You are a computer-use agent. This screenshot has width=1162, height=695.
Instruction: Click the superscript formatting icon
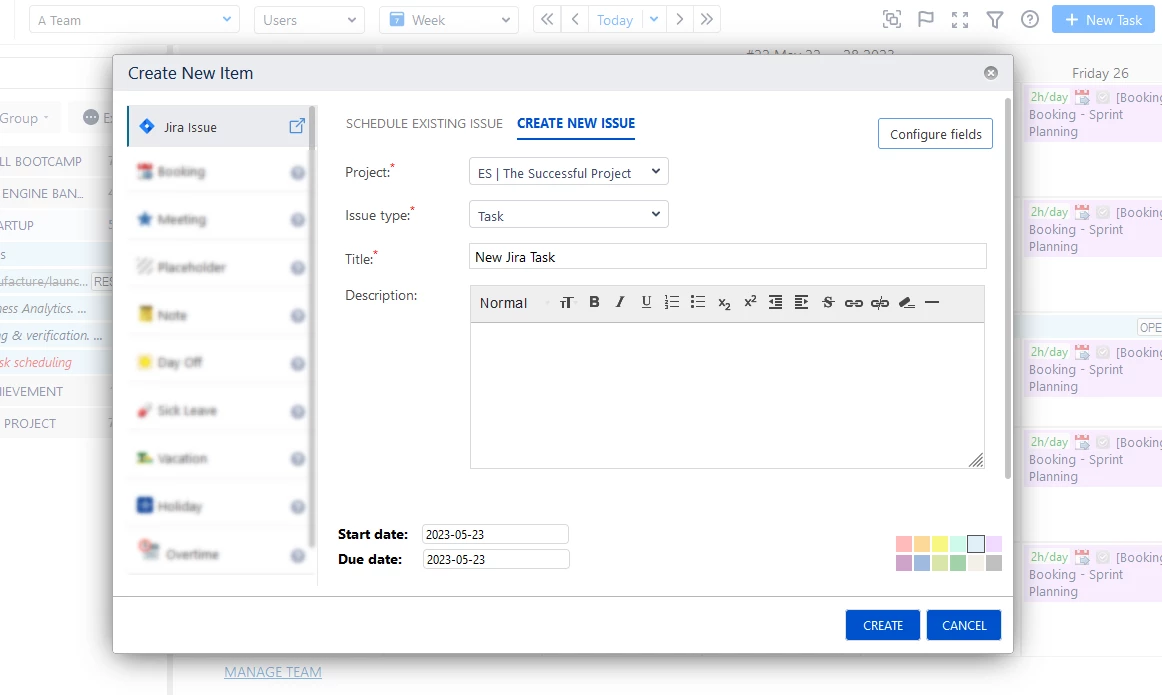click(750, 302)
